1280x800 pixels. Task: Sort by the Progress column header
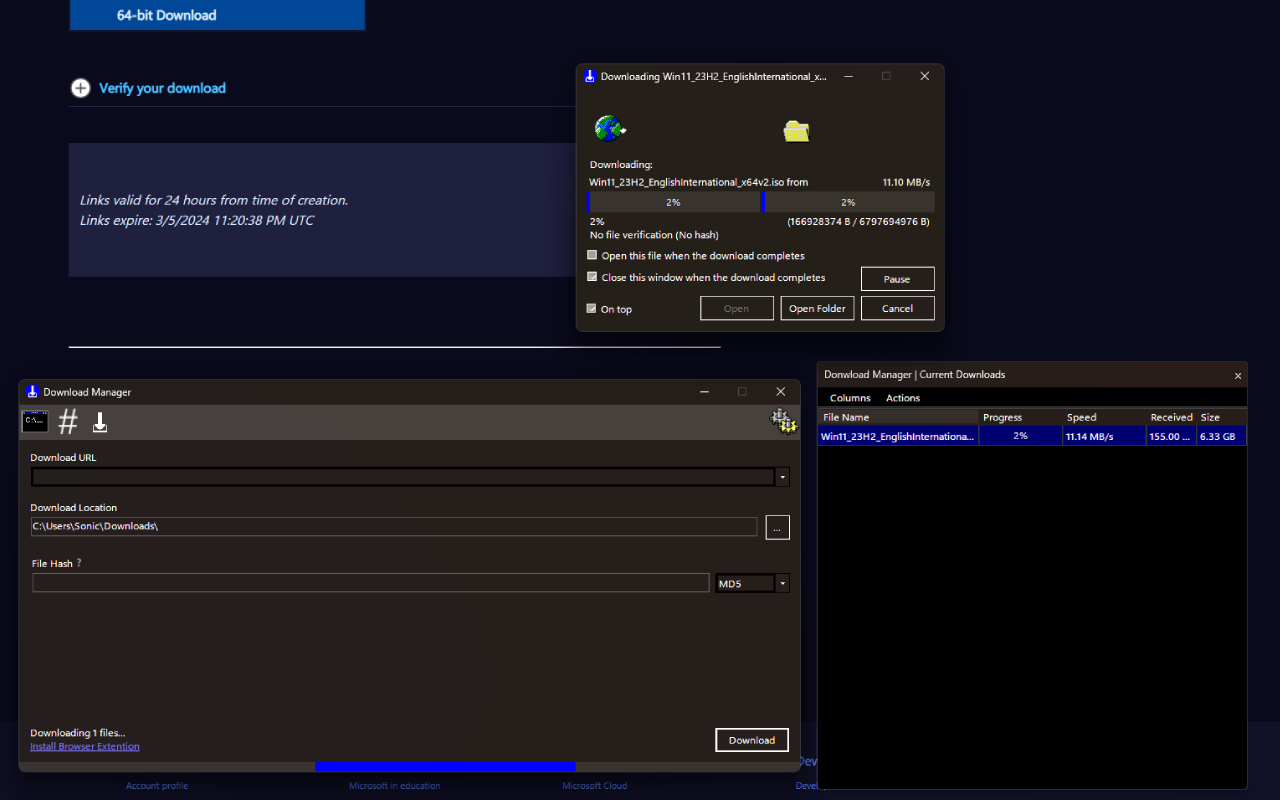[x=1020, y=417]
